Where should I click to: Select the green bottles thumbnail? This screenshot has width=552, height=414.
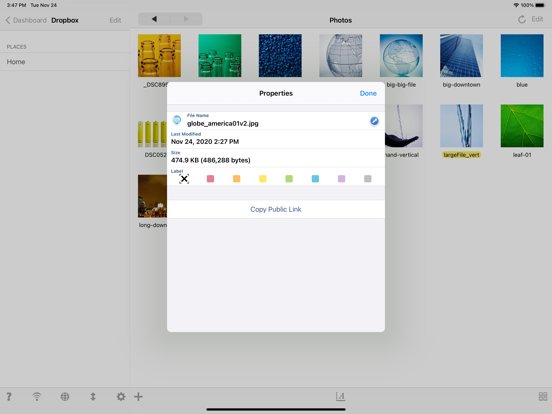[x=220, y=56]
